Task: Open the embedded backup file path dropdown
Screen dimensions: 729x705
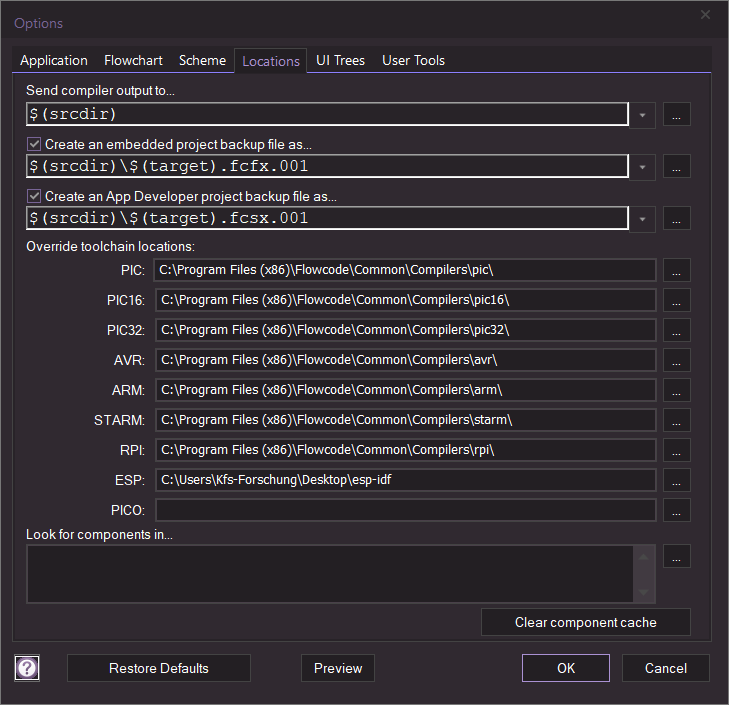Action: pyautogui.click(x=642, y=166)
